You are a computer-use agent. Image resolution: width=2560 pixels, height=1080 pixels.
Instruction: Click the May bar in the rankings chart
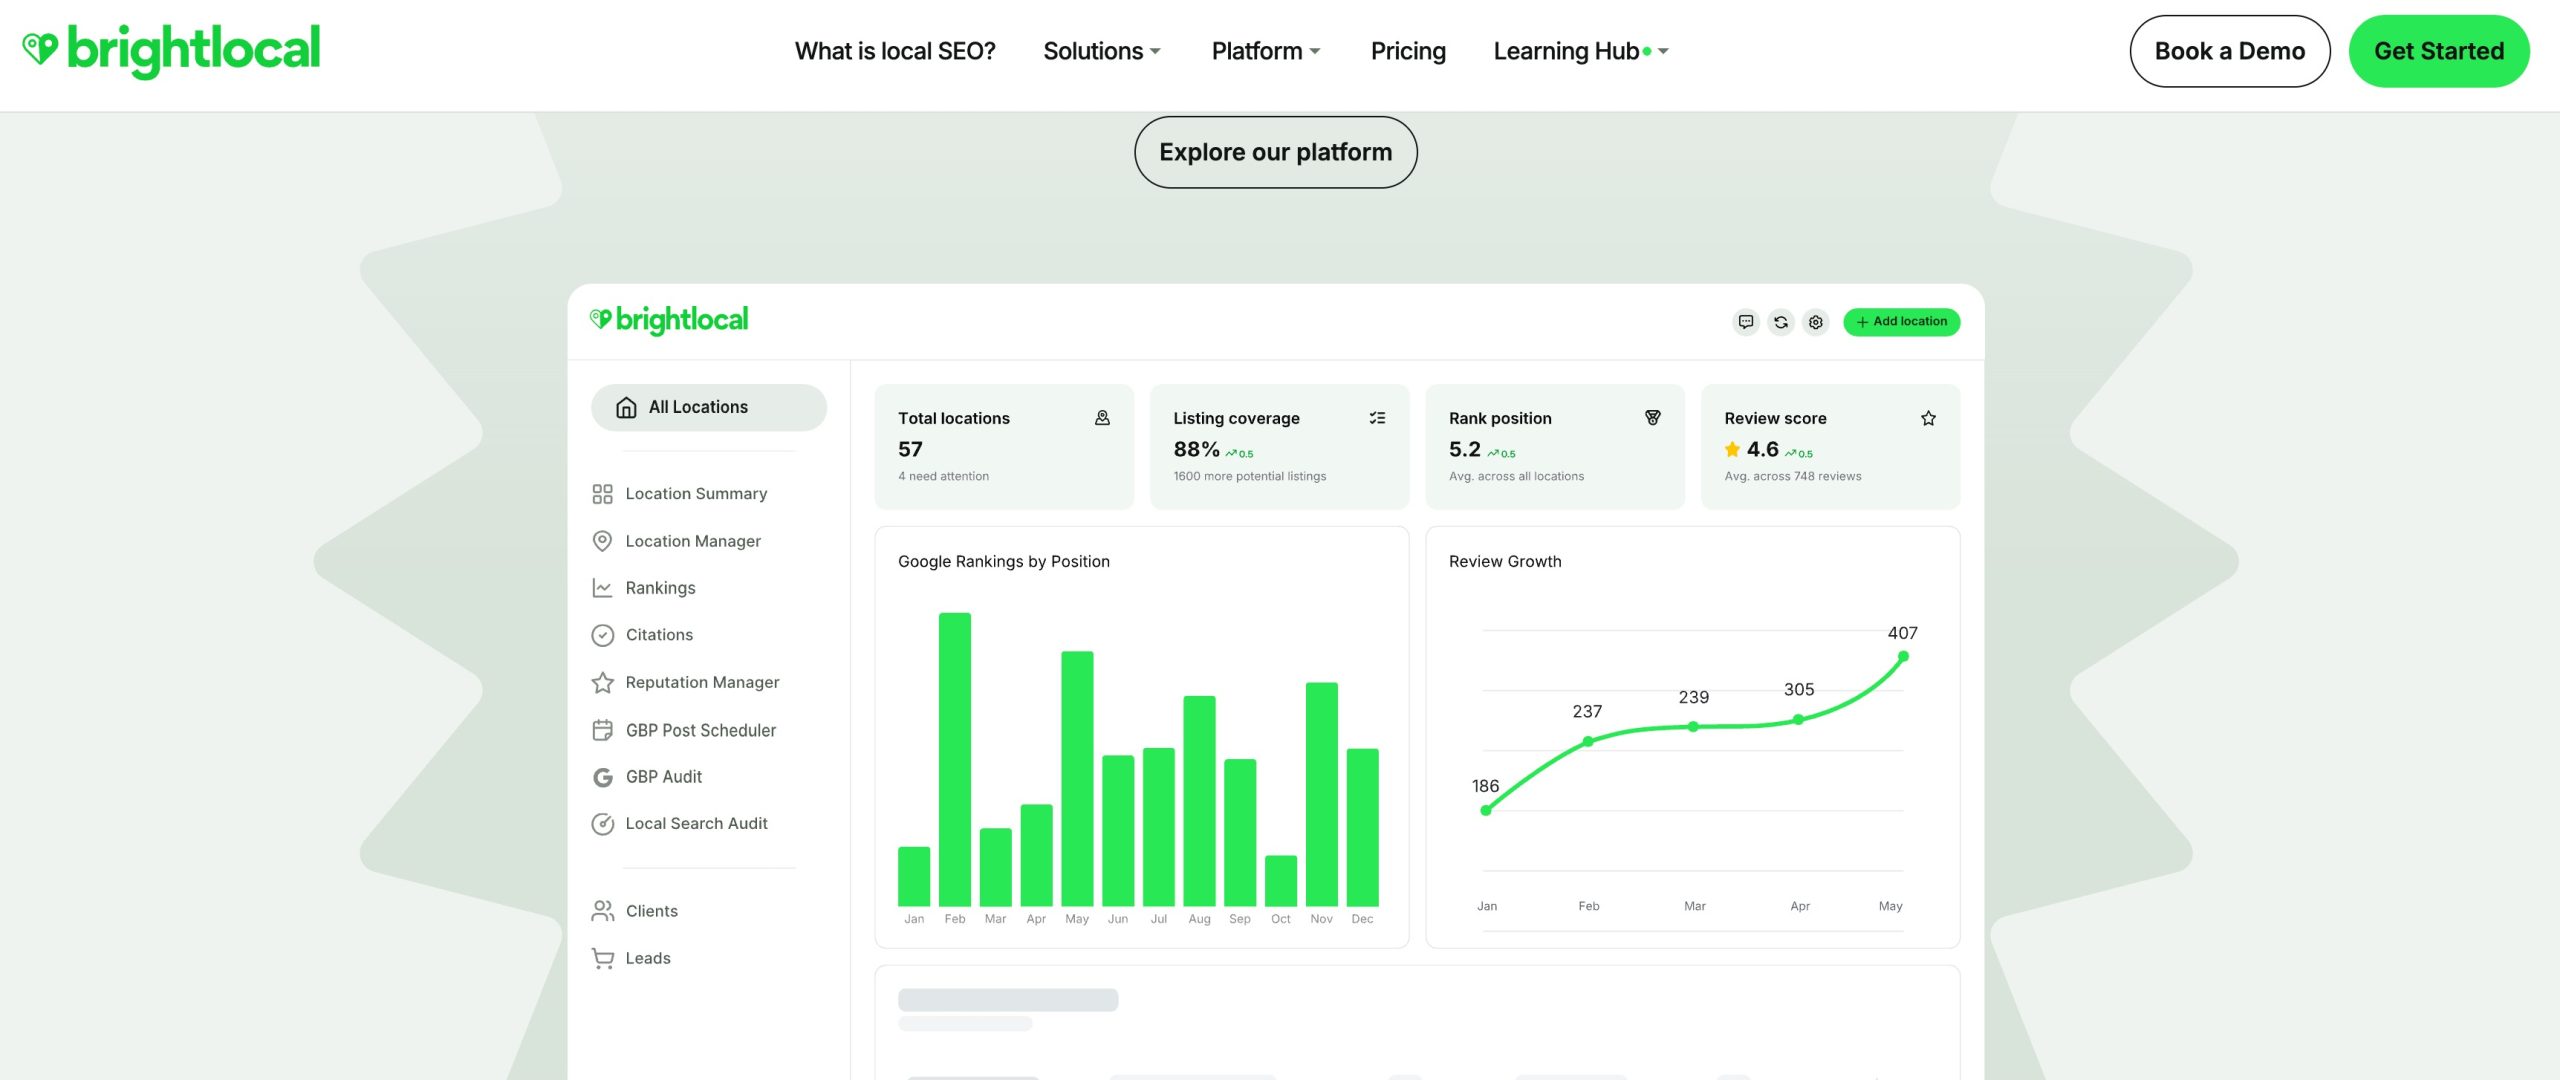(x=1077, y=779)
